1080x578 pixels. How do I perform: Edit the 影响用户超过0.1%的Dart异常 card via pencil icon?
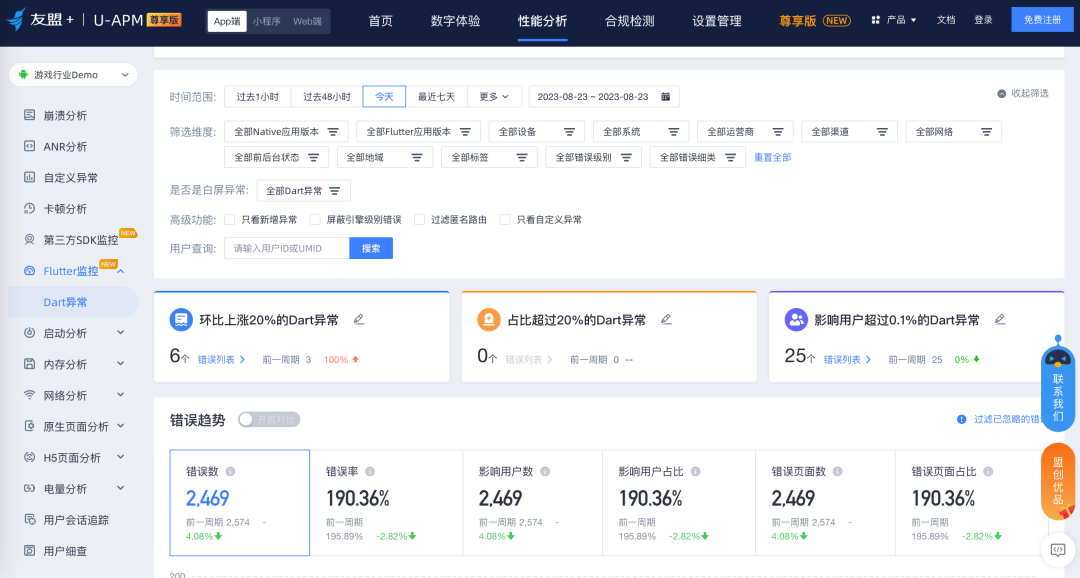1000,319
